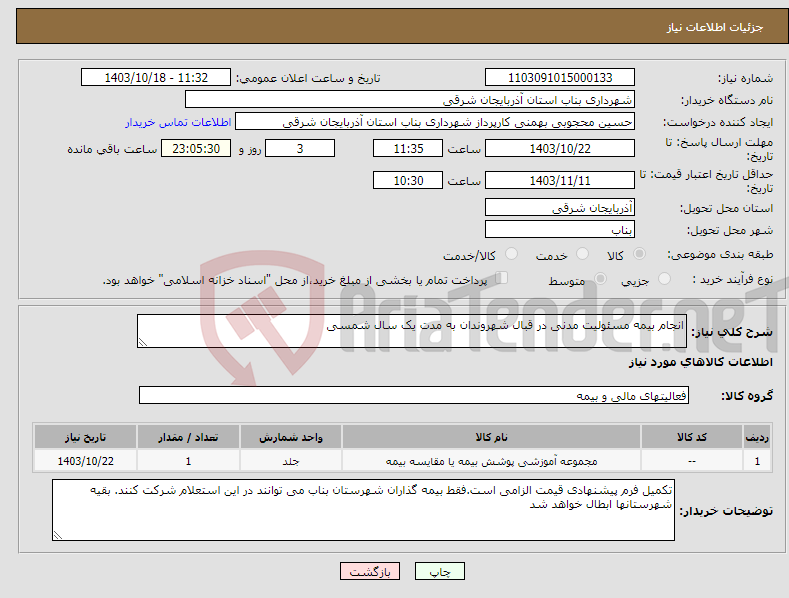Click the response deadline date 1403/10/22 field

(560, 148)
